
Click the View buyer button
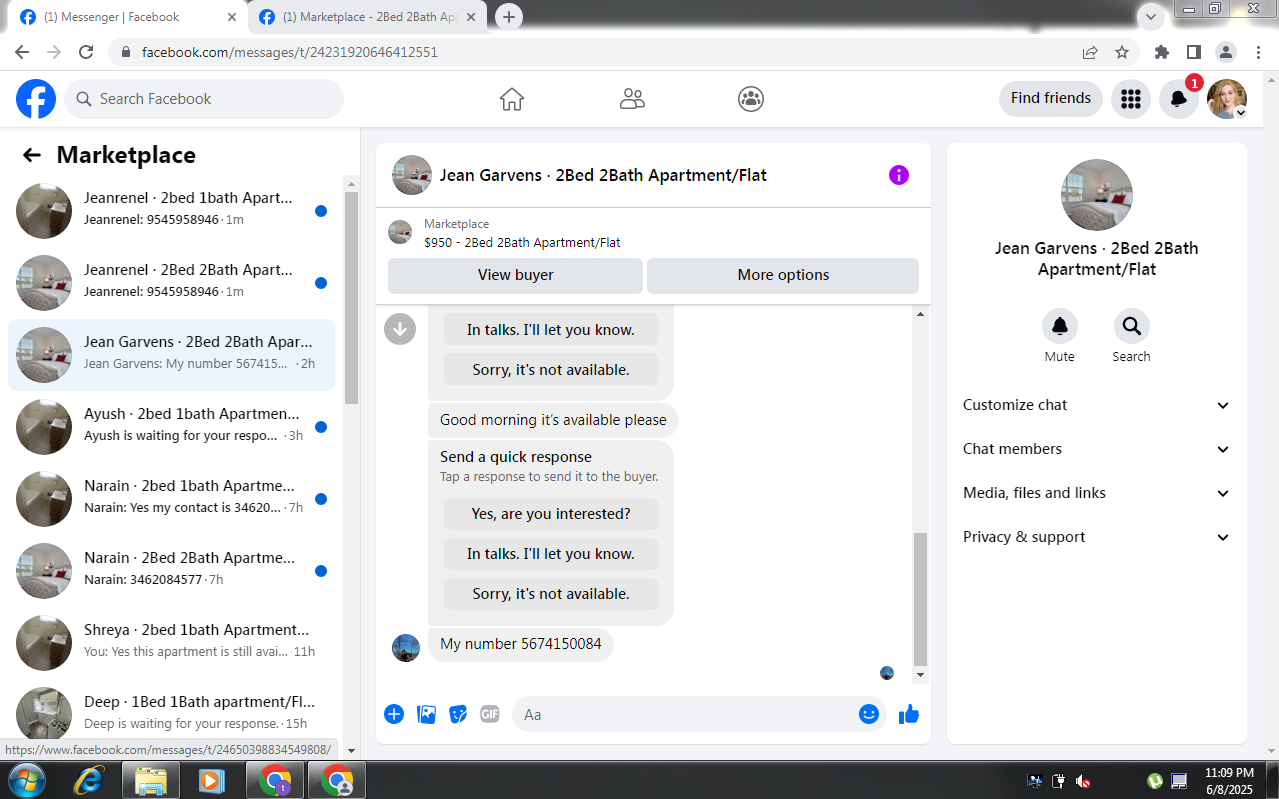pos(516,275)
